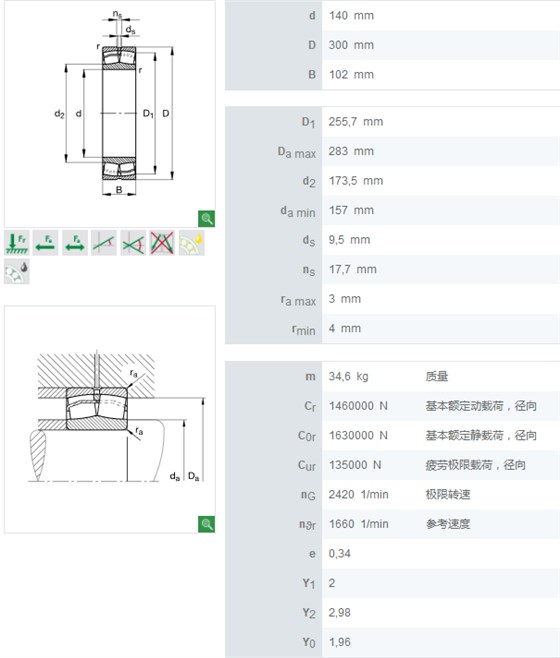Viewport: 560px width, 658px height.
Task: Click the D1 parameter label
Action: pyautogui.click(x=309, y=123)
